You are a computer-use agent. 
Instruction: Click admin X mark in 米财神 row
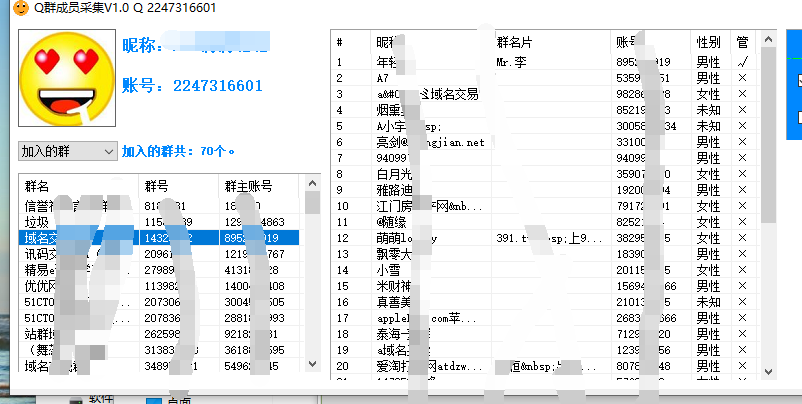click(743, 286)
